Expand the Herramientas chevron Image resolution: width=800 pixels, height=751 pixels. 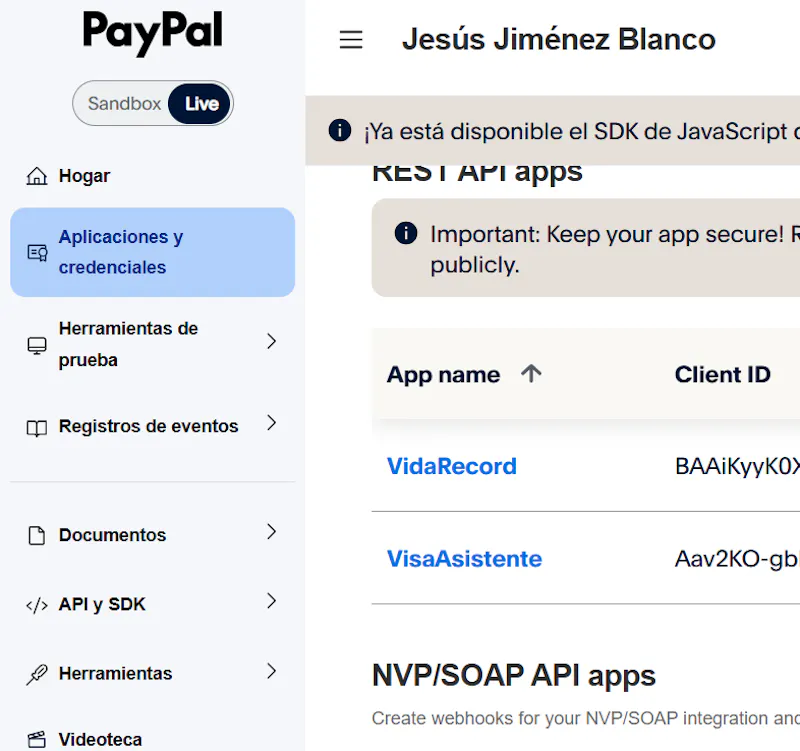[x=271, y=671]
